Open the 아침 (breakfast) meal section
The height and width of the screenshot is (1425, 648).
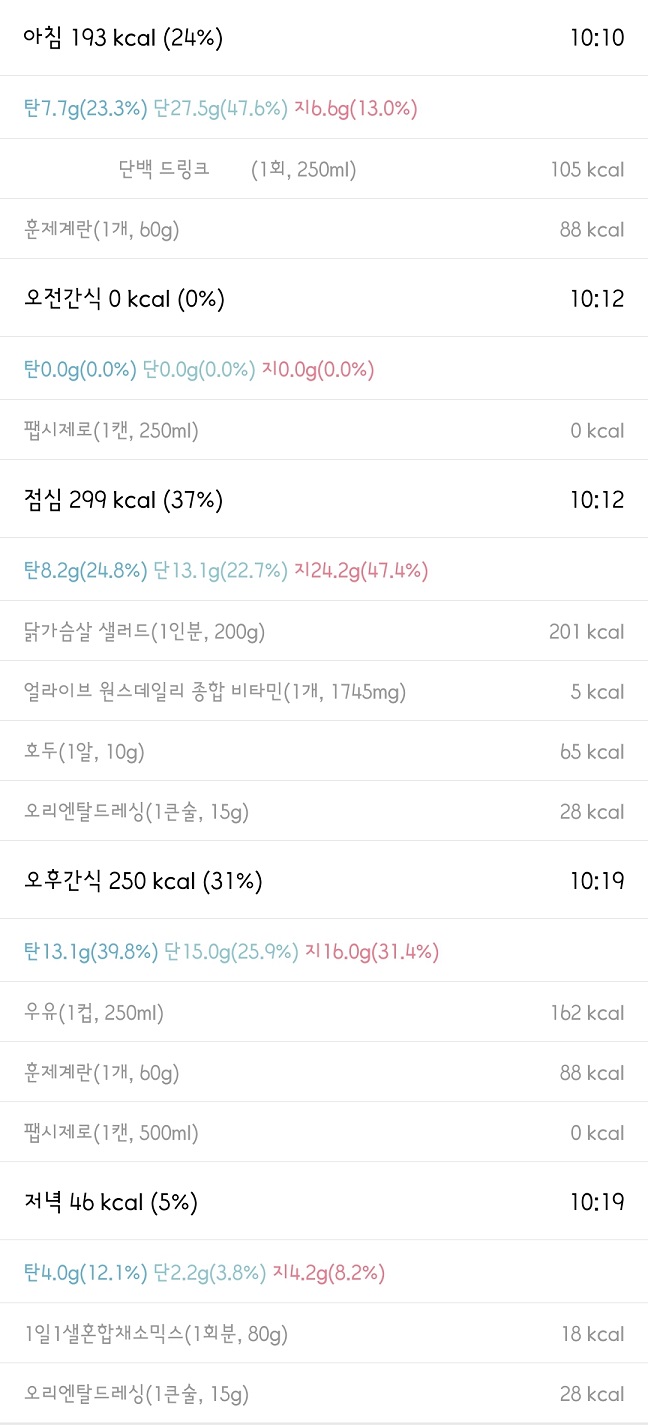tap(120, 39)
